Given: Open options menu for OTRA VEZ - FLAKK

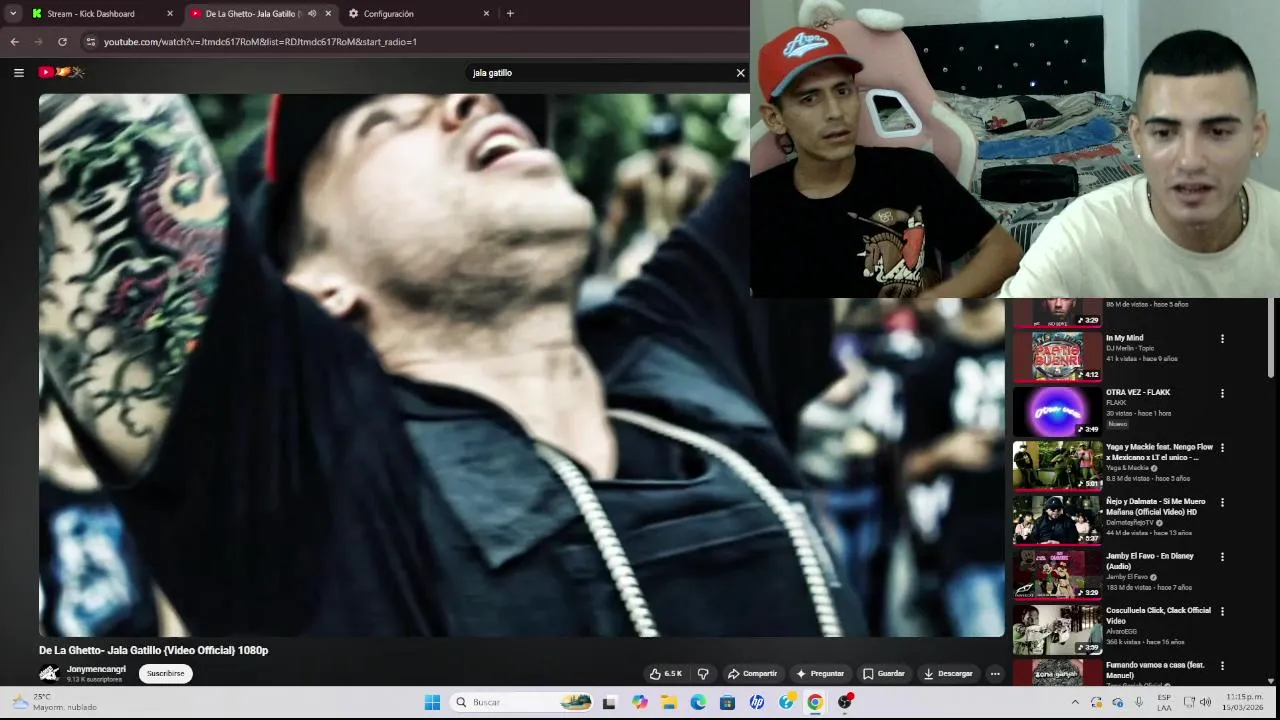Looking at the screenshot, I should [x=1222, y=394].
